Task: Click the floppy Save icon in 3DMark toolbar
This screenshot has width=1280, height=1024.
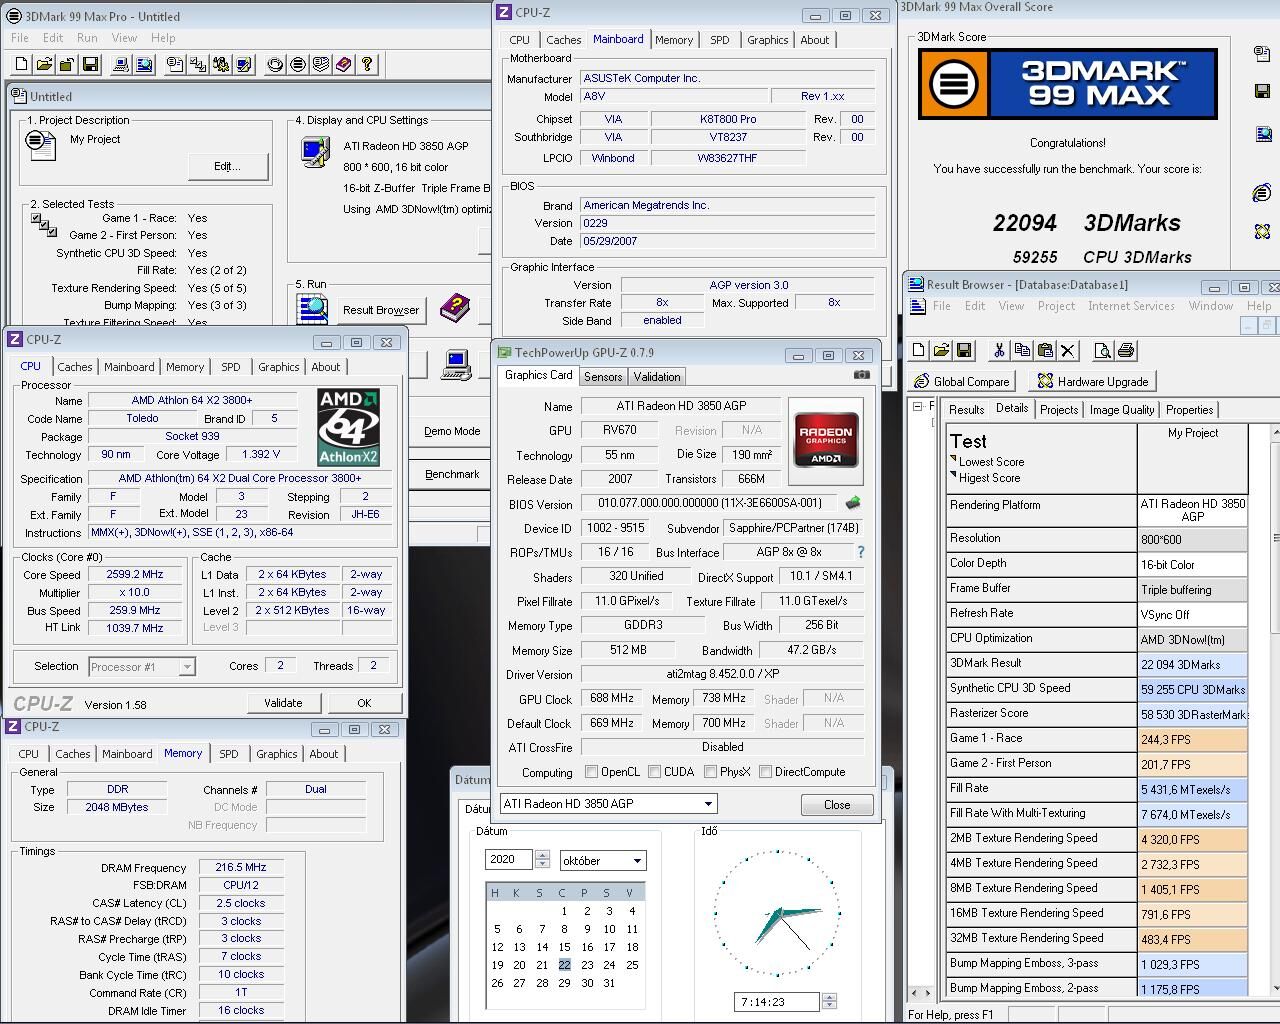Action: tap(90, 64)
